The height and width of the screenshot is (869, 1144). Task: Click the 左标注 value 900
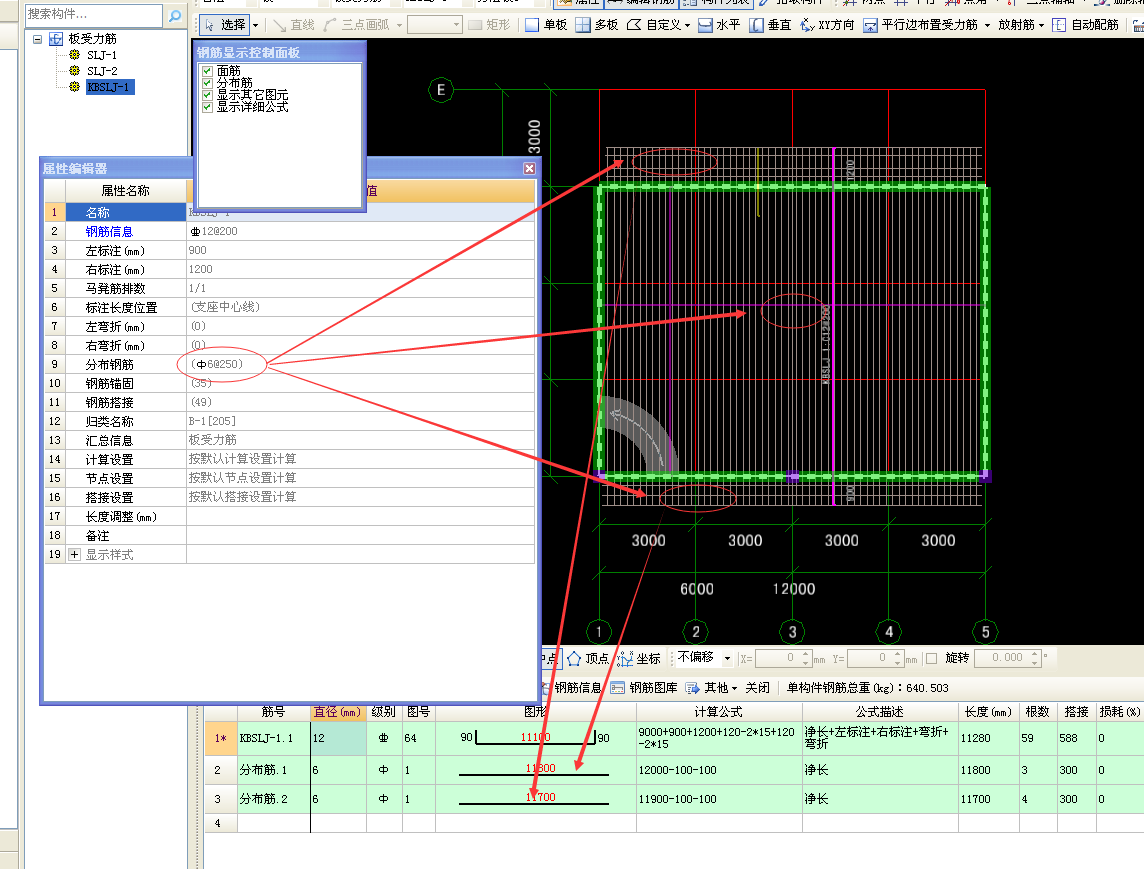[360, 250]
